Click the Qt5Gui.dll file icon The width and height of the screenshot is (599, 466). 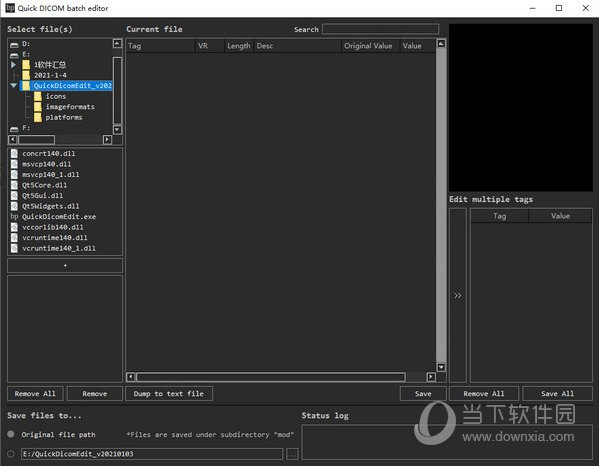pyautogui.click(x=14, y=196)
